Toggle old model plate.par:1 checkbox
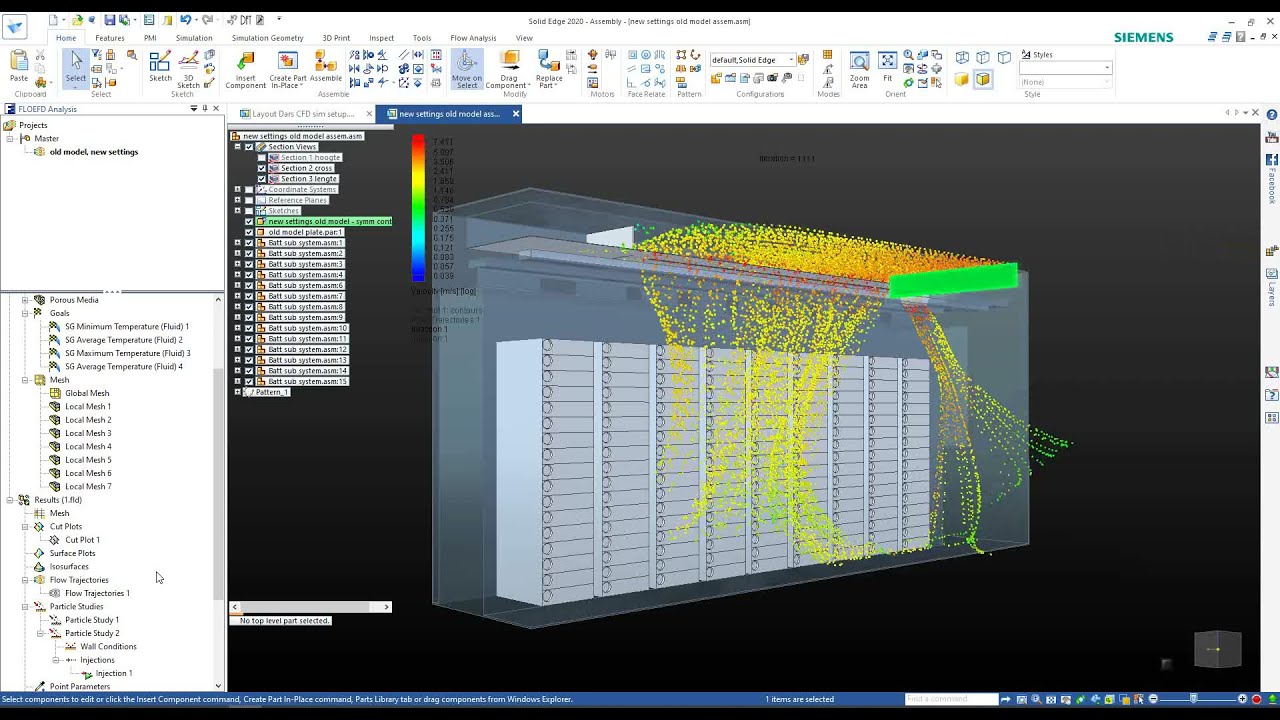Image resolution: width=1280 pixels, height=720 pixels. (249, 232)
